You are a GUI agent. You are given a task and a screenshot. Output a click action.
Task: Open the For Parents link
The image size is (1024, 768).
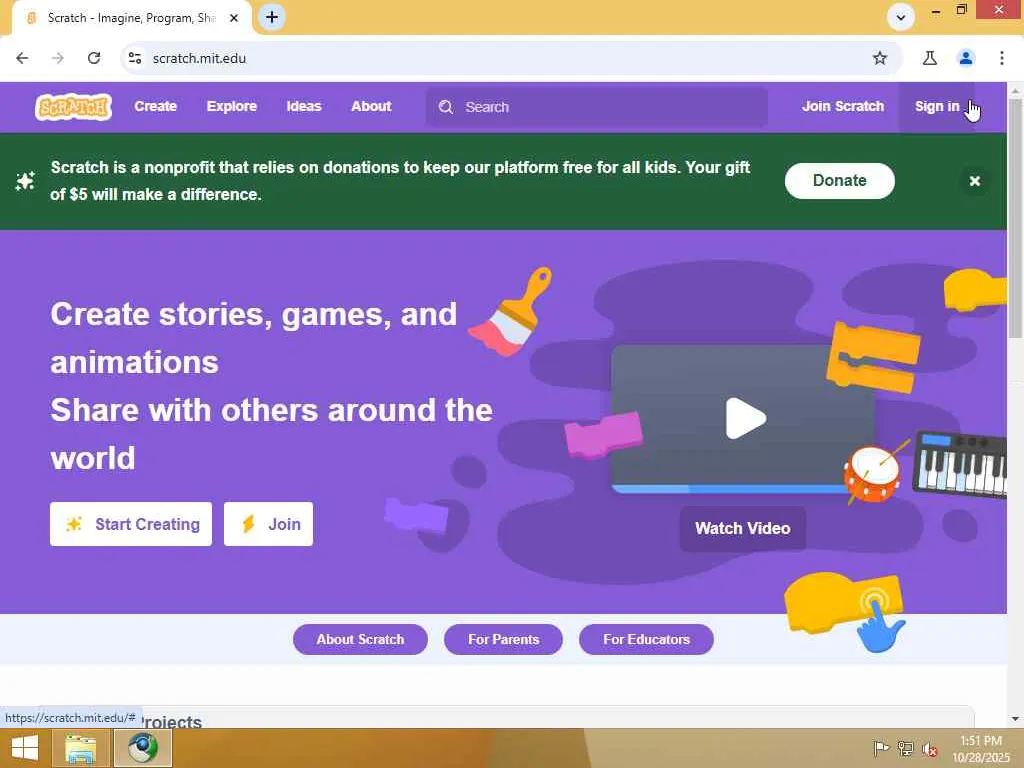(x=503, y=639)
